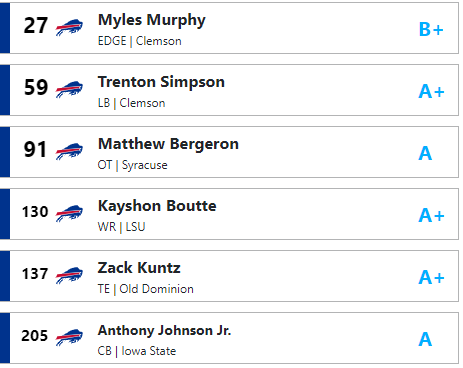Click the A+ grade for Zack Kuntz
463x368 pixels.
[x=431, y=277]
